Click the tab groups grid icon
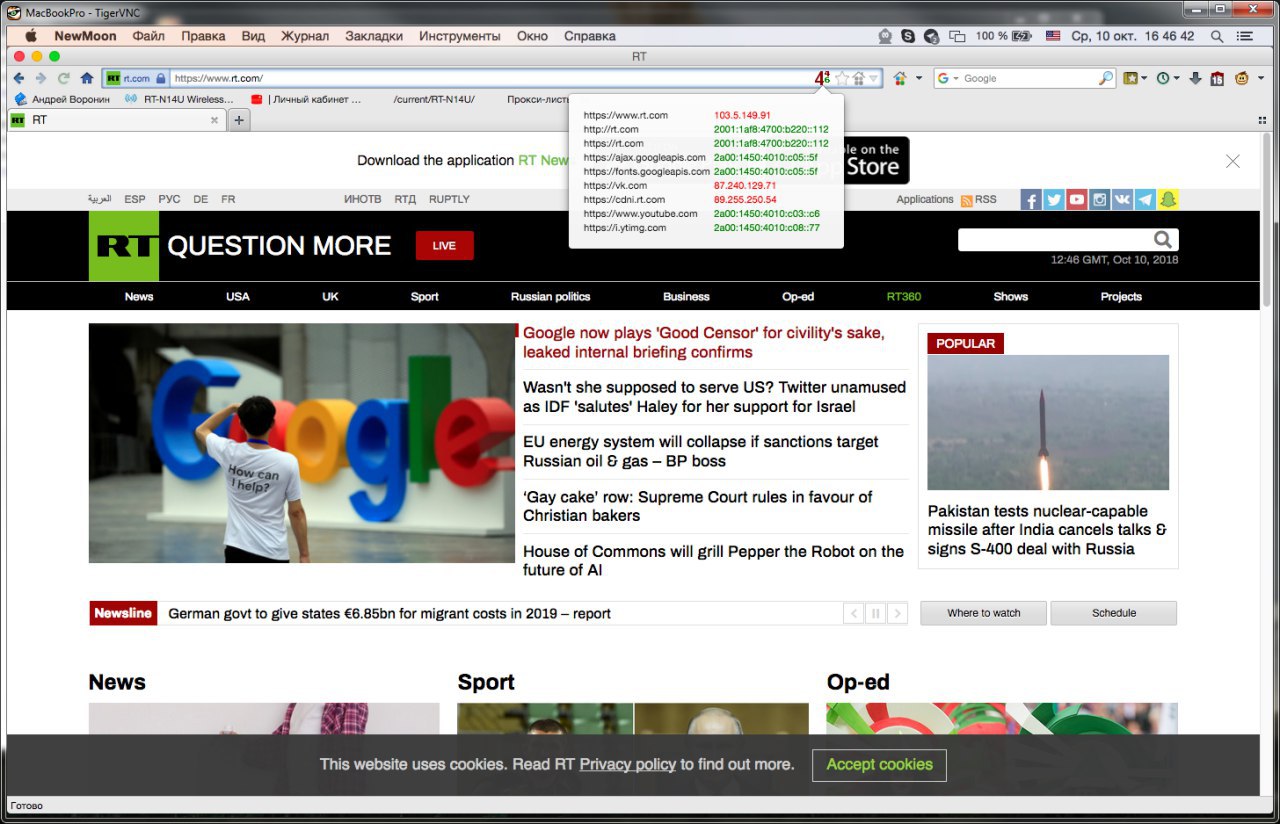 point(1262,120)
